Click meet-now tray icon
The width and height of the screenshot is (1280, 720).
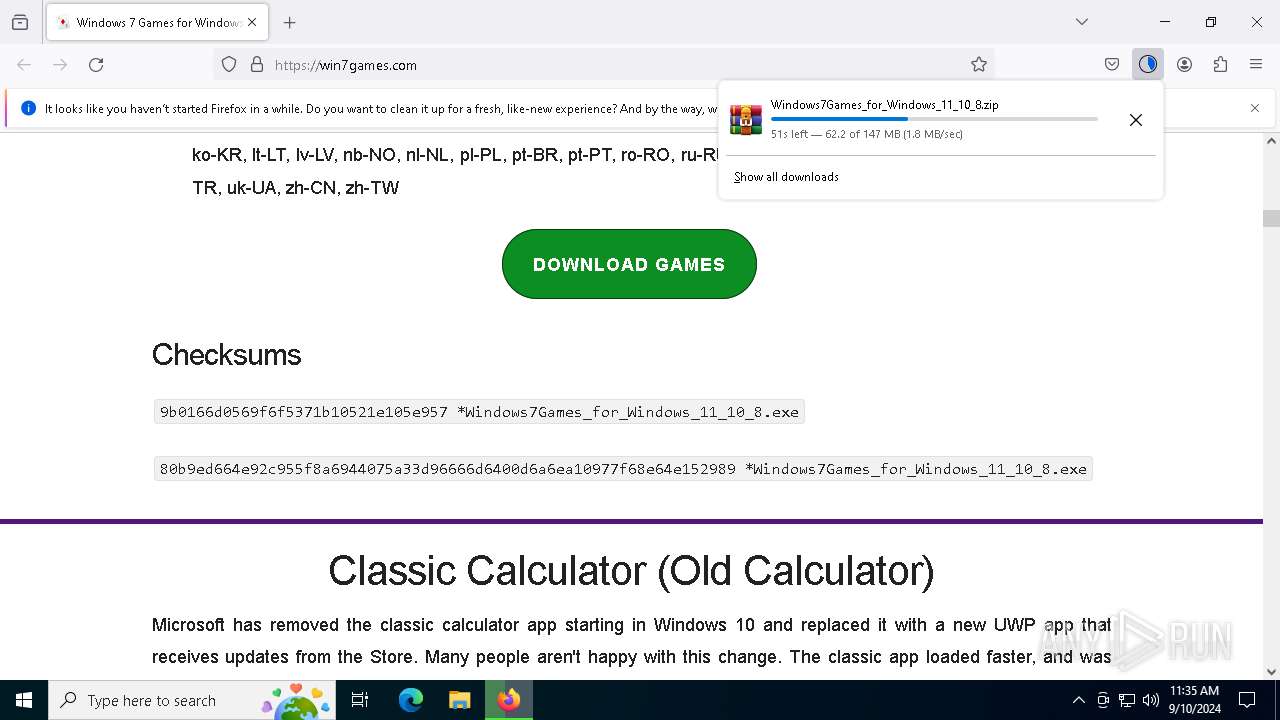pyautogui.click(x=1103, y=700)
